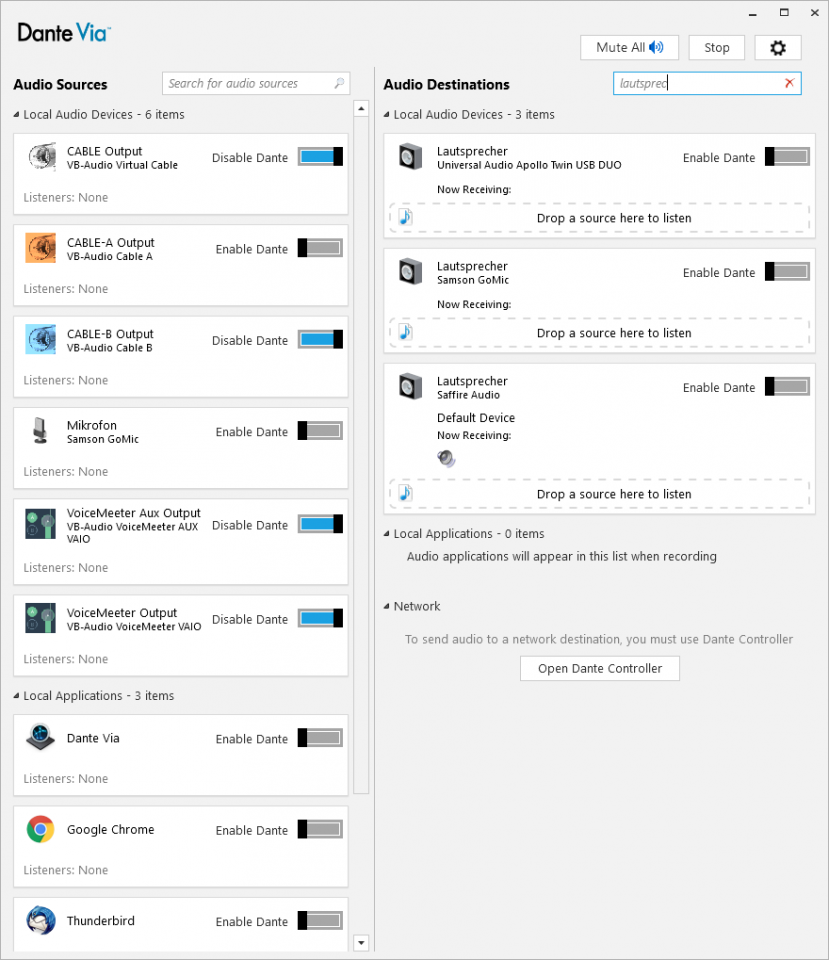829x960 pixels.
Task: Click the Default Device label
Action: point(476,418)
